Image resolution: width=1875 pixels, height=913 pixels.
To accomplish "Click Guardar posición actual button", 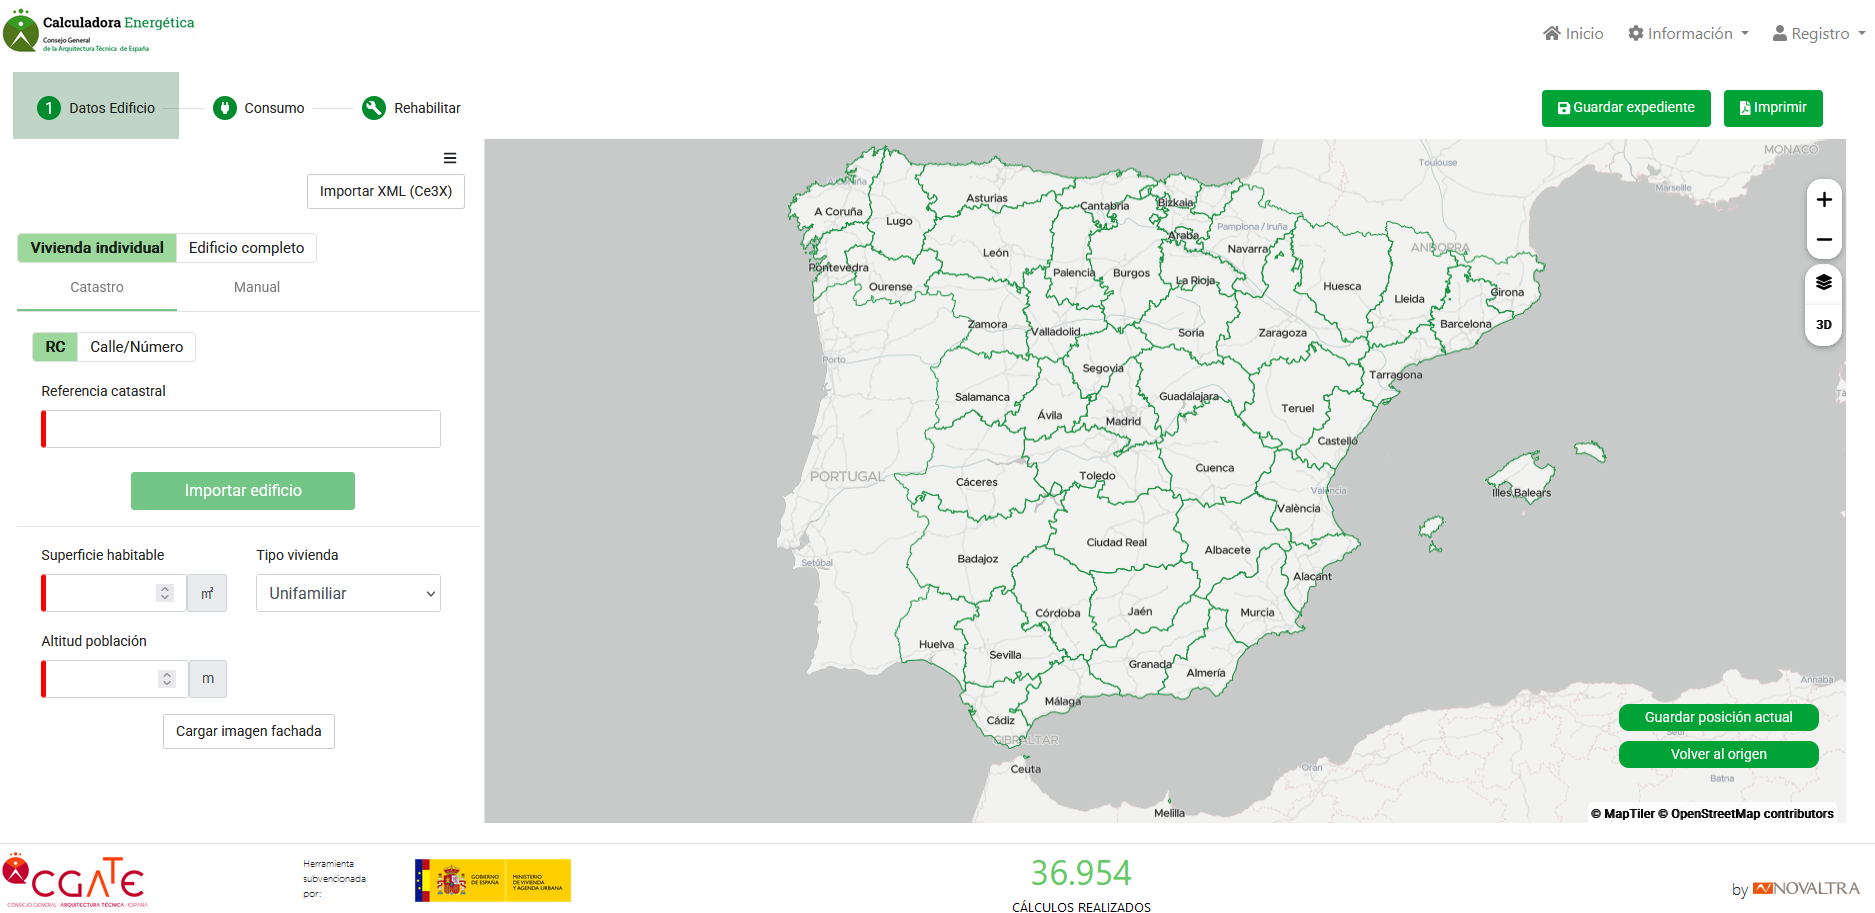I will coord(1719,717).
